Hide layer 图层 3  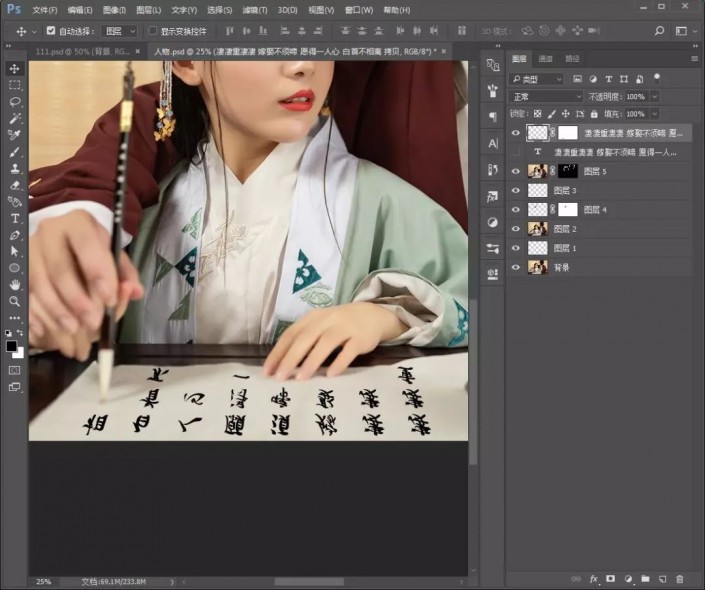[x=516, y=191]
